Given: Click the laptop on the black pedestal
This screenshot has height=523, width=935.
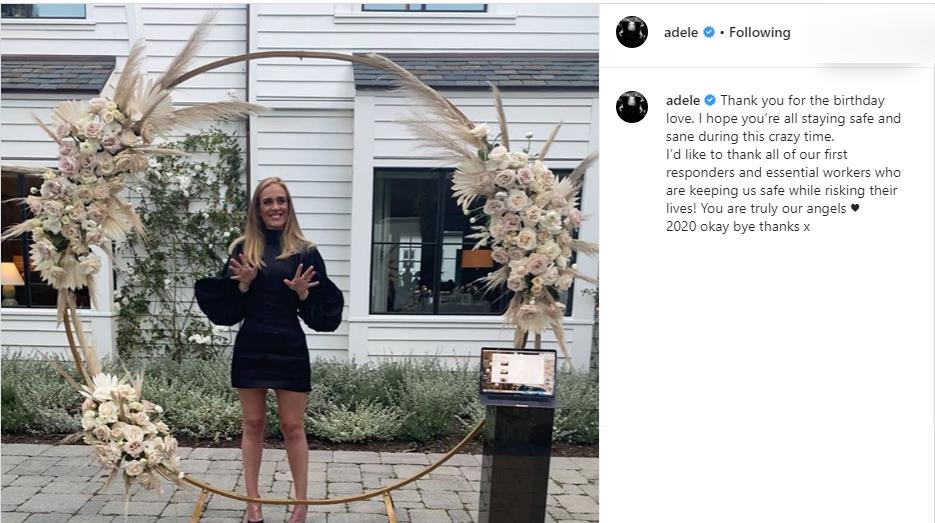Looking at the screenshot, I should point(518,374).
